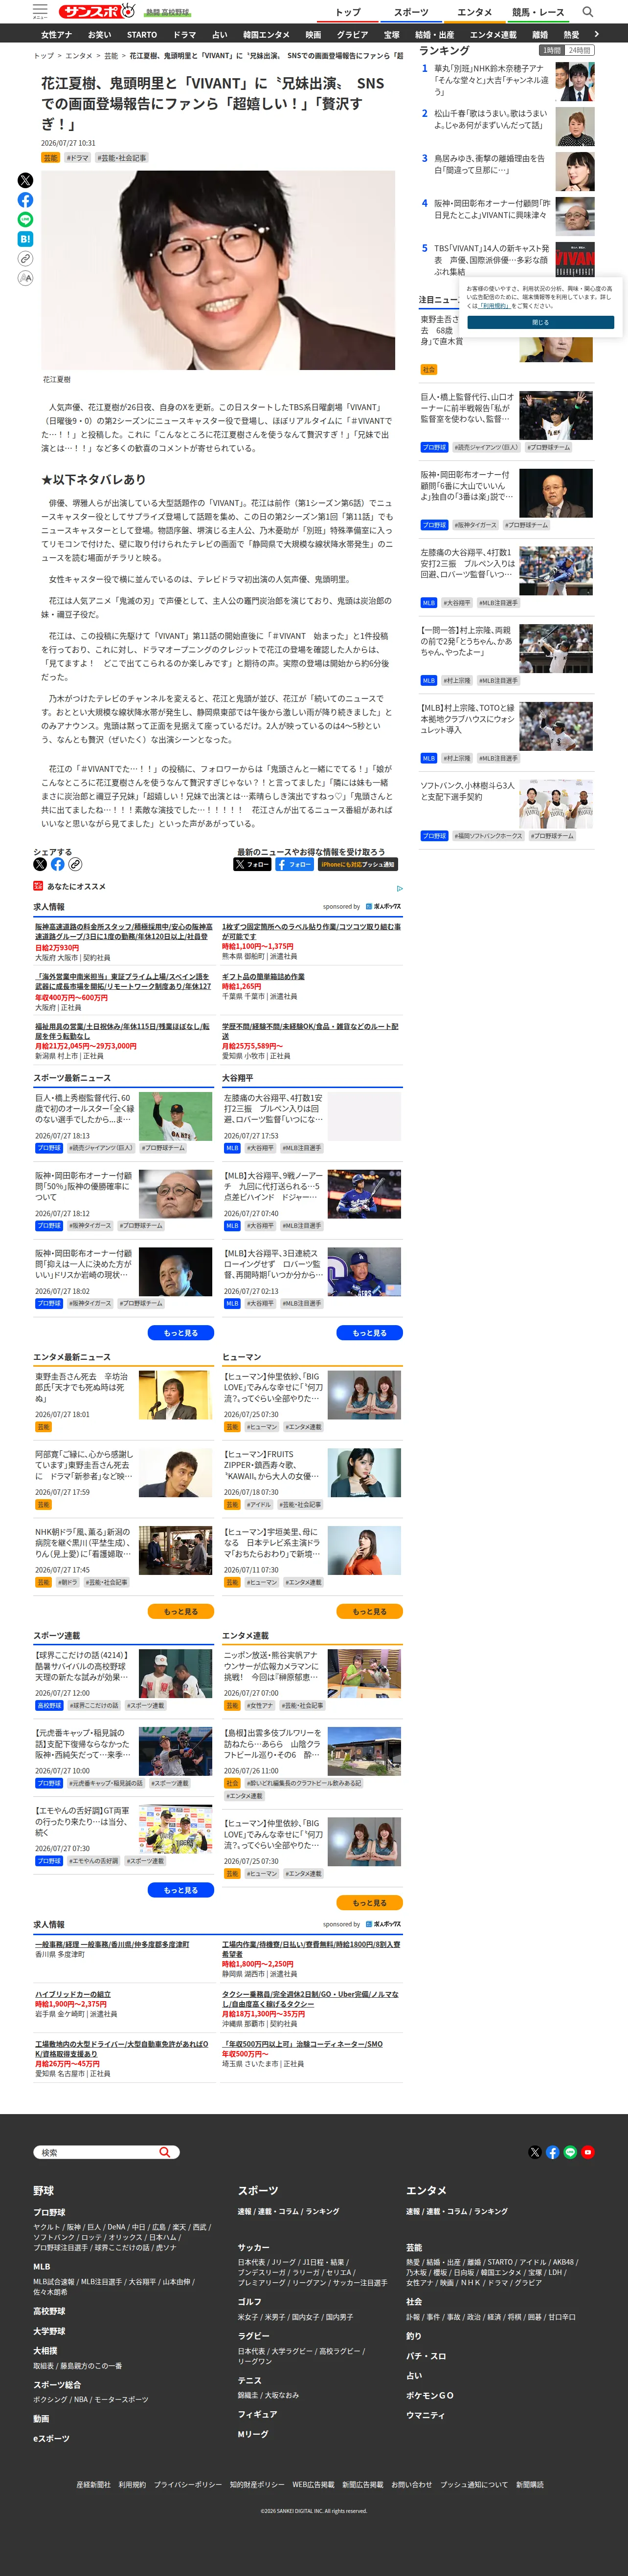Click footer プライバシーポリシー link
628x2576 pixels.
point(188,2484)
